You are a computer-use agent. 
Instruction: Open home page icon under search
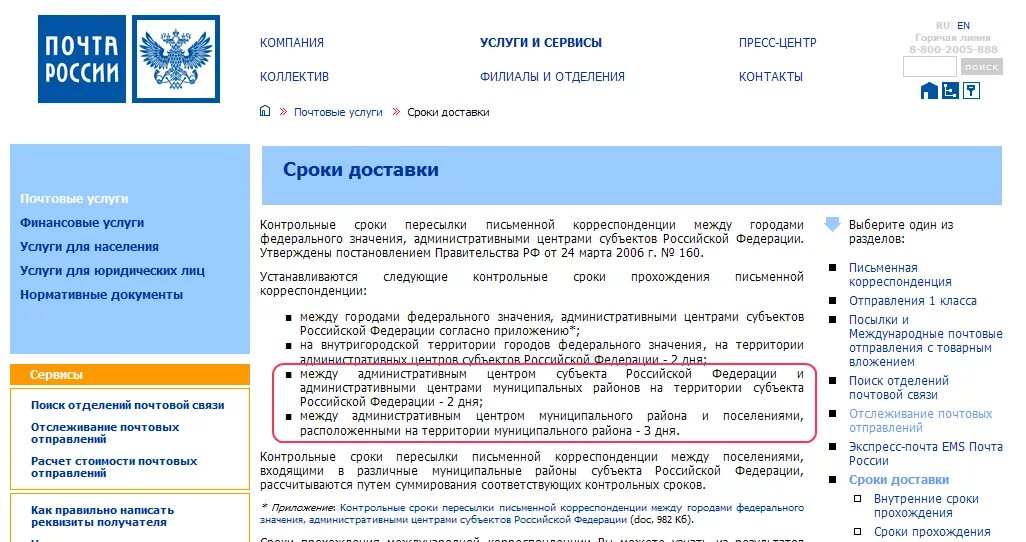[x=929, y=90]
